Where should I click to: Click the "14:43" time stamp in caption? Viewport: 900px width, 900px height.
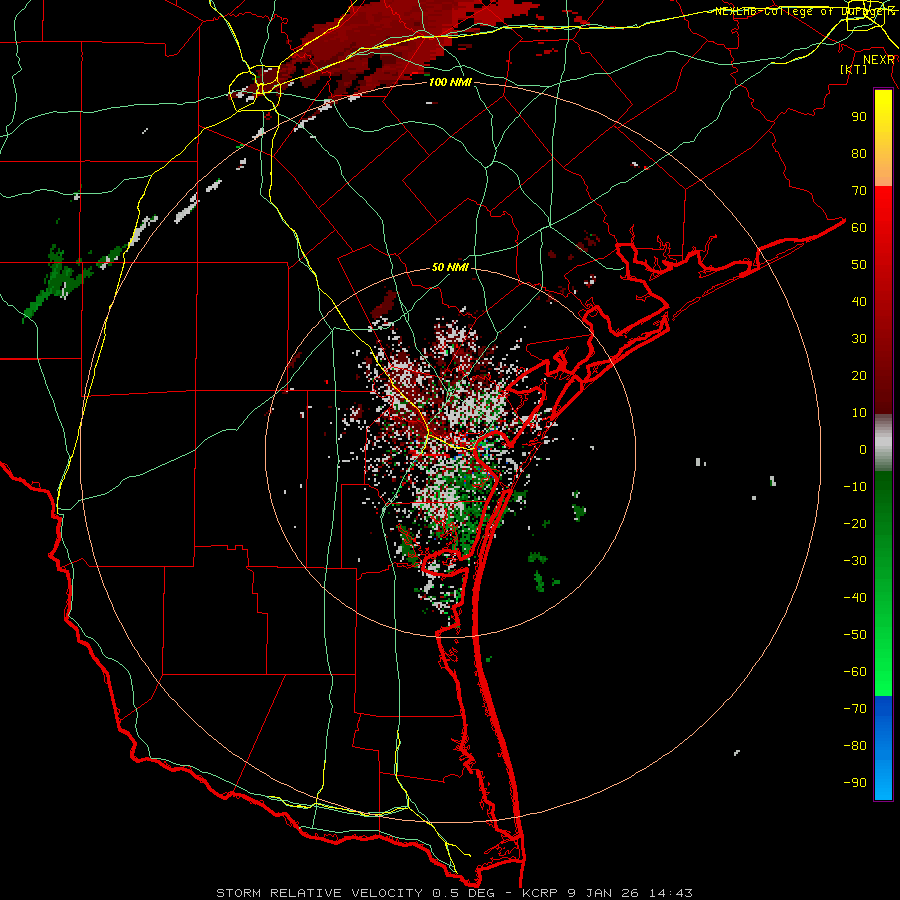[x=671, y=893]
